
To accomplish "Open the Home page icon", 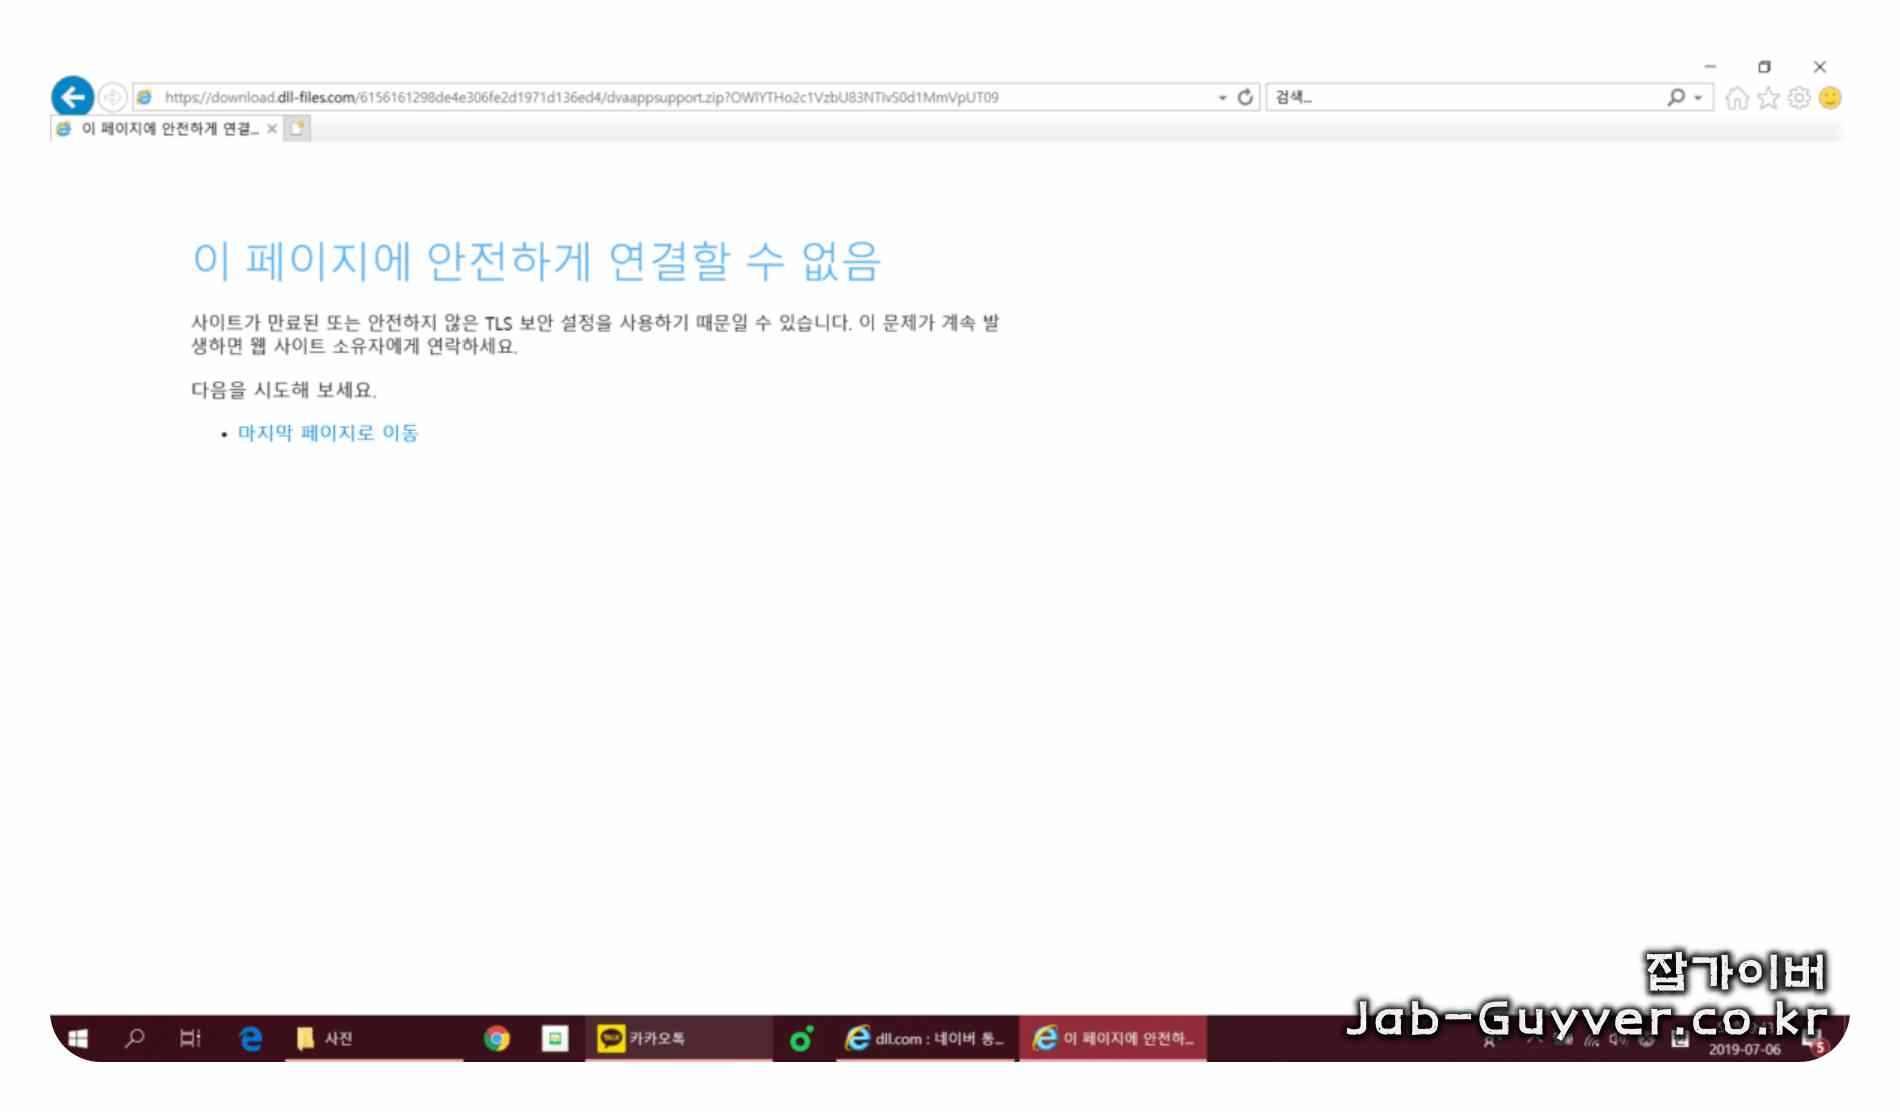I will (1736, 97).
